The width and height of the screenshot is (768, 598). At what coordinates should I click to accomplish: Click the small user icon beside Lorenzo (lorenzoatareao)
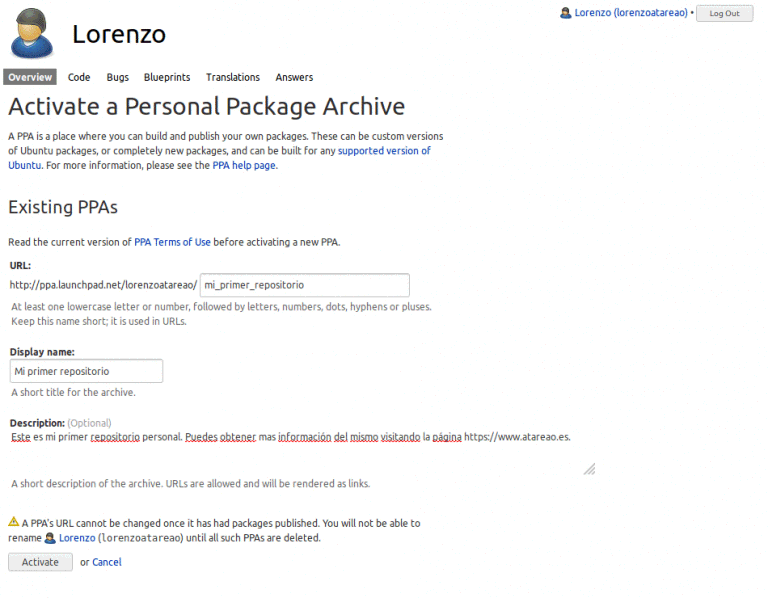(565, 13)
